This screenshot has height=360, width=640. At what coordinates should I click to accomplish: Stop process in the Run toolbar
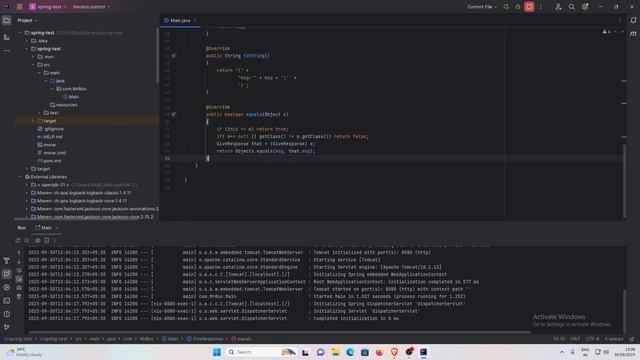27,240
